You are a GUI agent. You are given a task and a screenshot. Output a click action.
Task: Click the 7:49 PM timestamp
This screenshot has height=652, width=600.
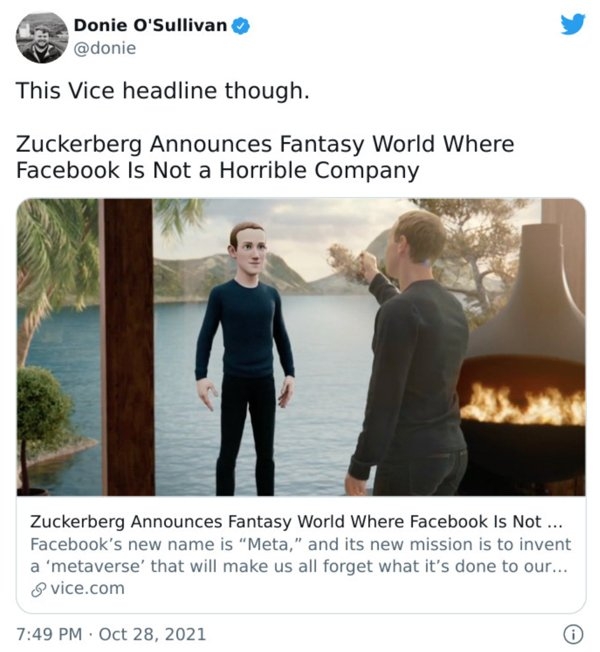pos(48,633)
